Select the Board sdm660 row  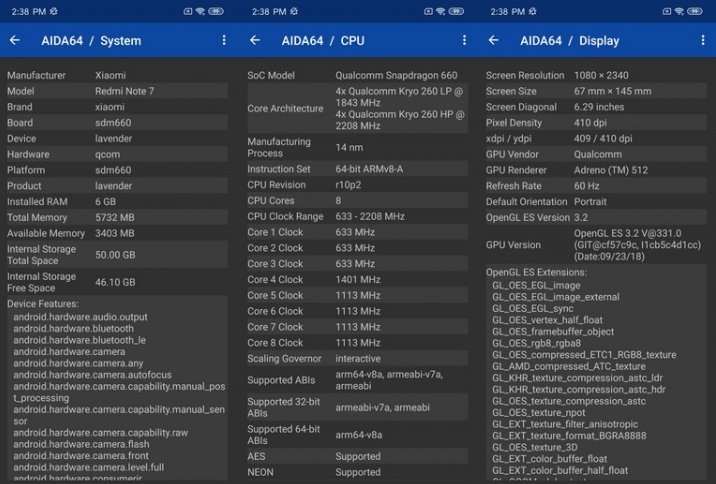point(116,123)
